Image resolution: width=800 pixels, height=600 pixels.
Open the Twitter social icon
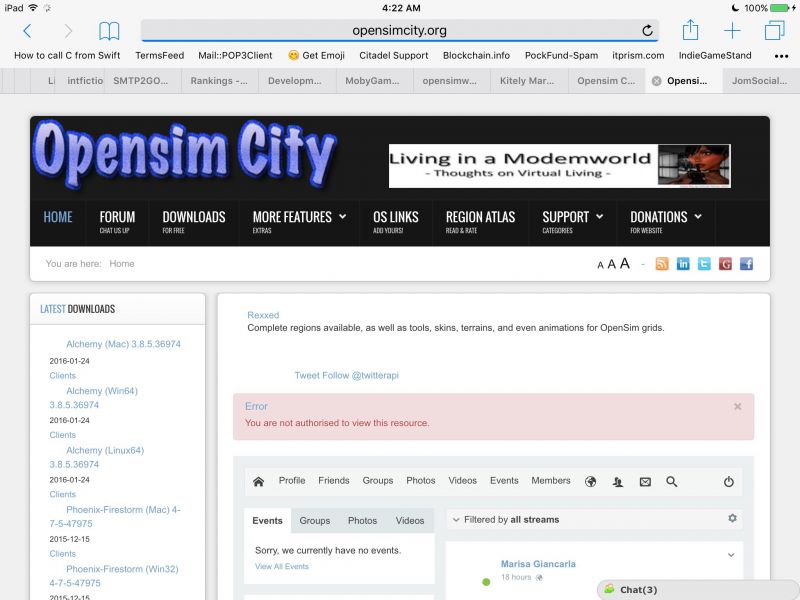[704, 264]
